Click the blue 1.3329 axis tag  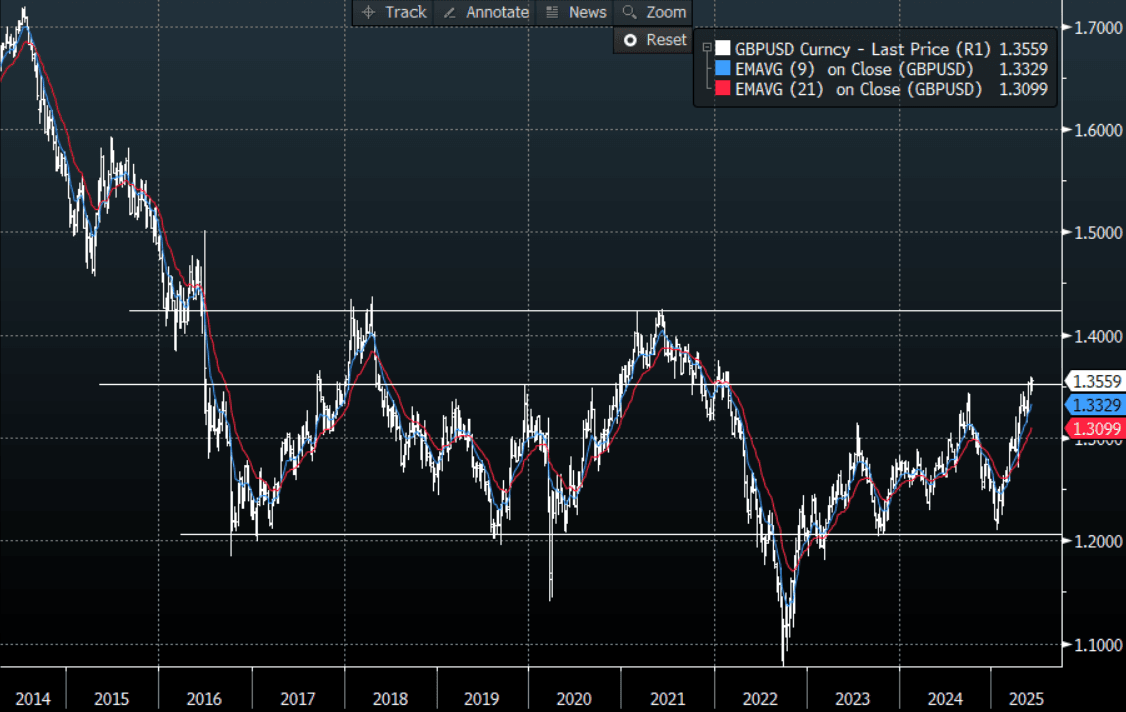click(x=1096, y=405)
